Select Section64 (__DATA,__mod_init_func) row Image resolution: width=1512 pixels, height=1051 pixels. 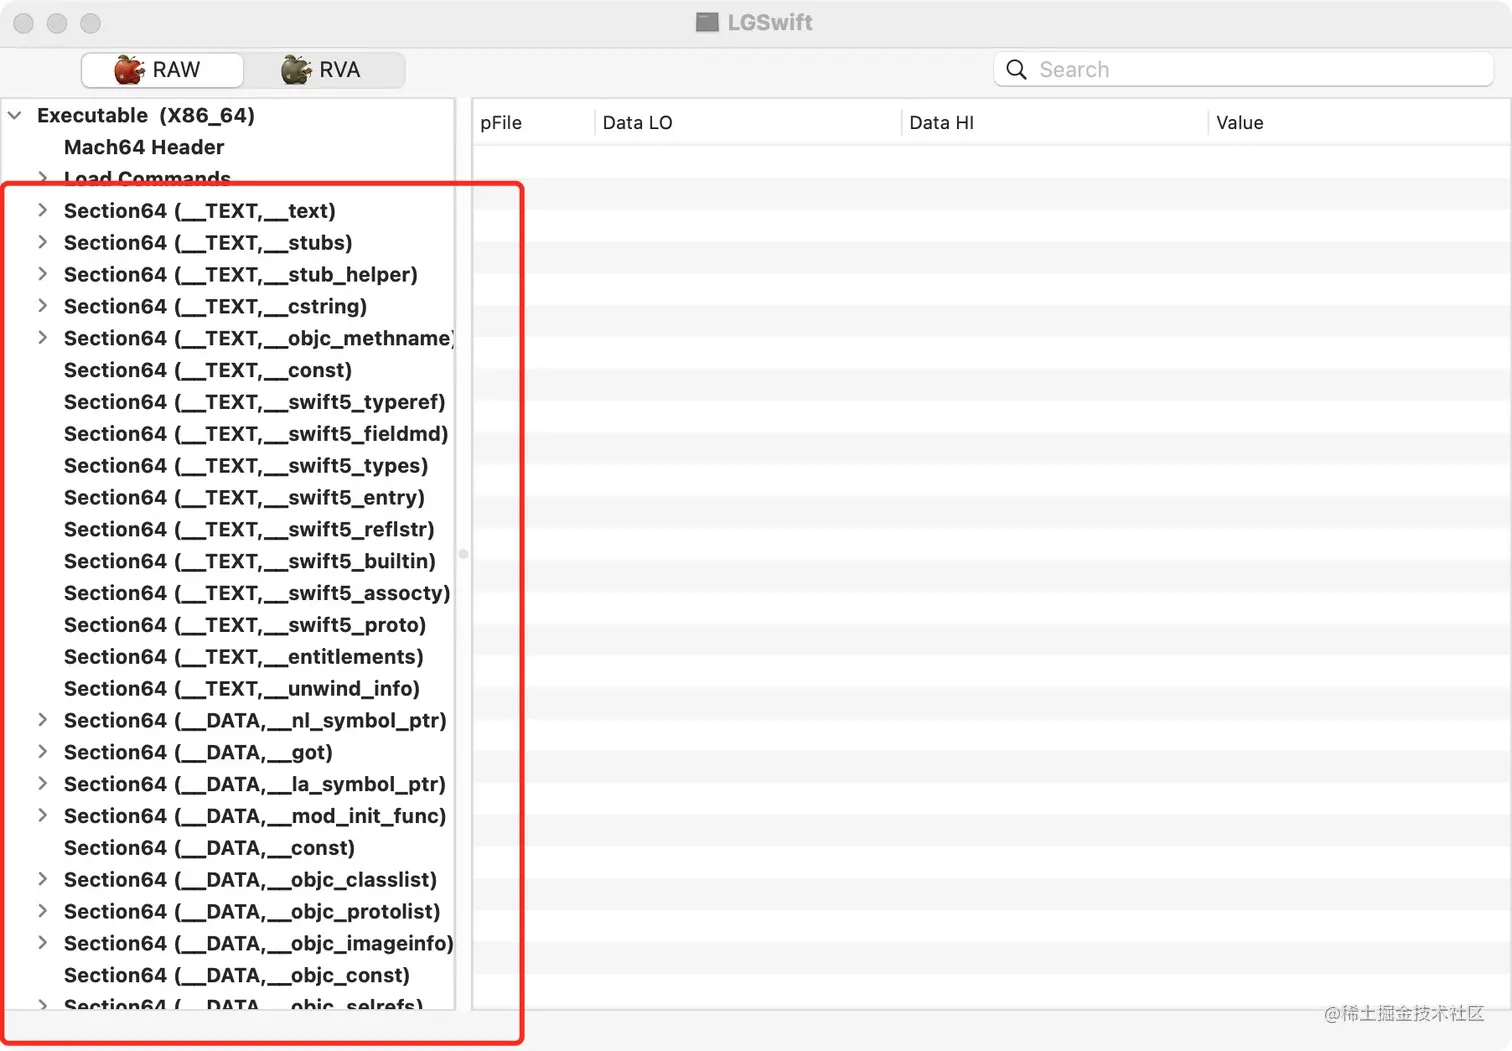click(229, 816)
